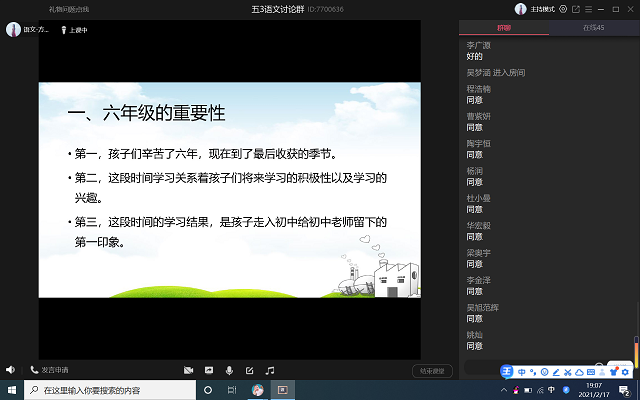Mute the microphone in bottom toolbar
This screenshot has height=400, width=640.
tap(229, 370)
